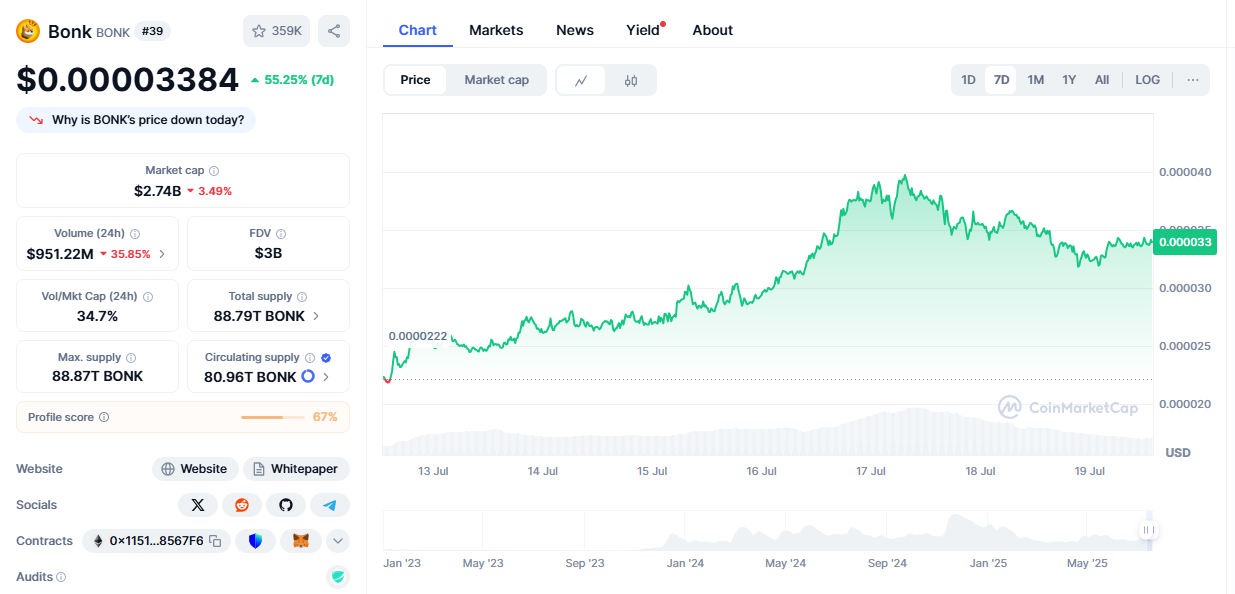1235x594 pixels.
Task: Click the share icon next to watchlist
Action: [334, 31]
